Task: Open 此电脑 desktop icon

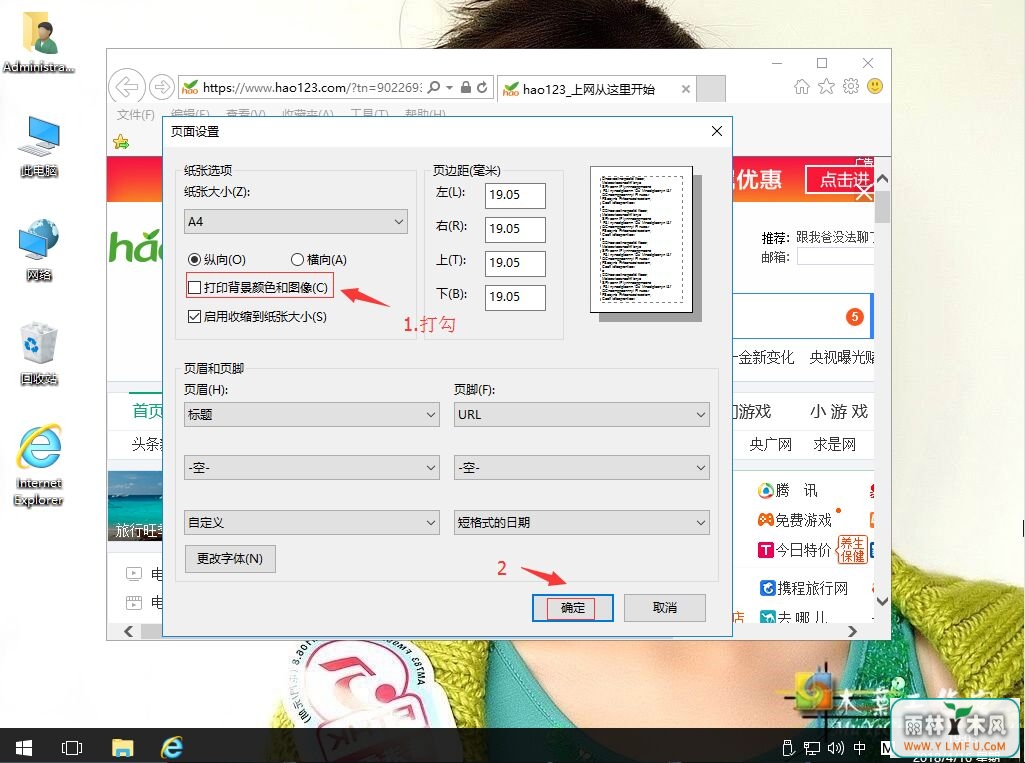Action: (x=39, y=146)
